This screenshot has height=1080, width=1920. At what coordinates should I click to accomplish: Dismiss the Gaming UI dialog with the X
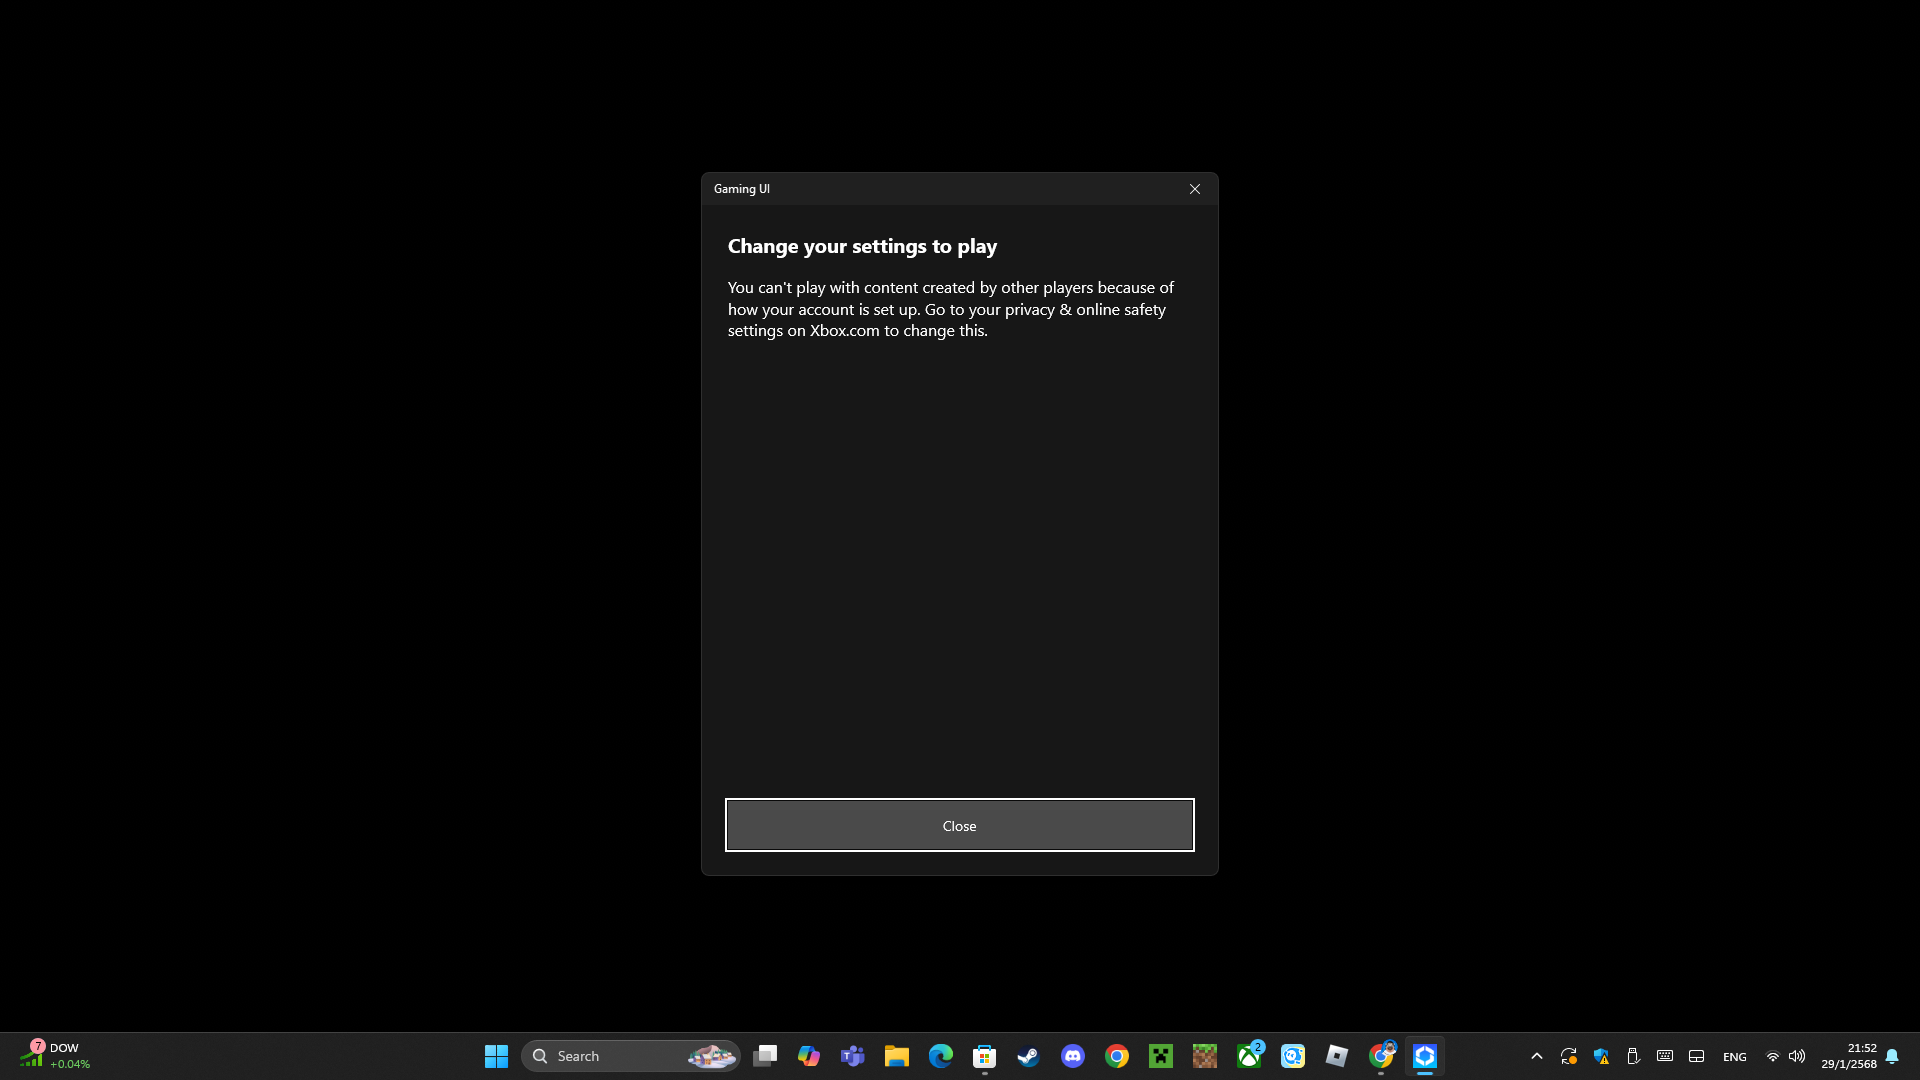[1194, 189]
